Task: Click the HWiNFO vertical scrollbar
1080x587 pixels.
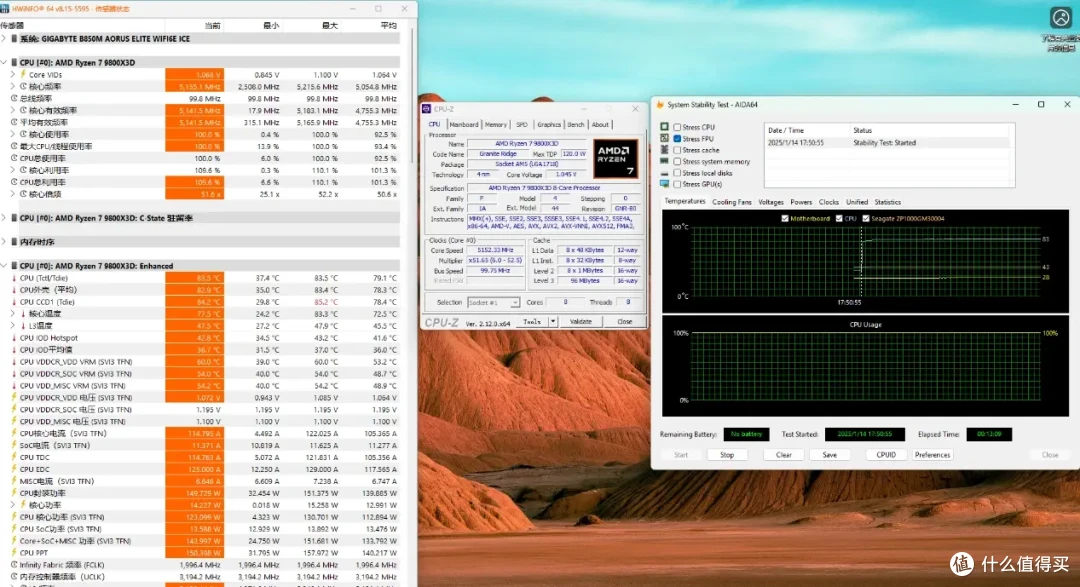Action: point(413,96)
